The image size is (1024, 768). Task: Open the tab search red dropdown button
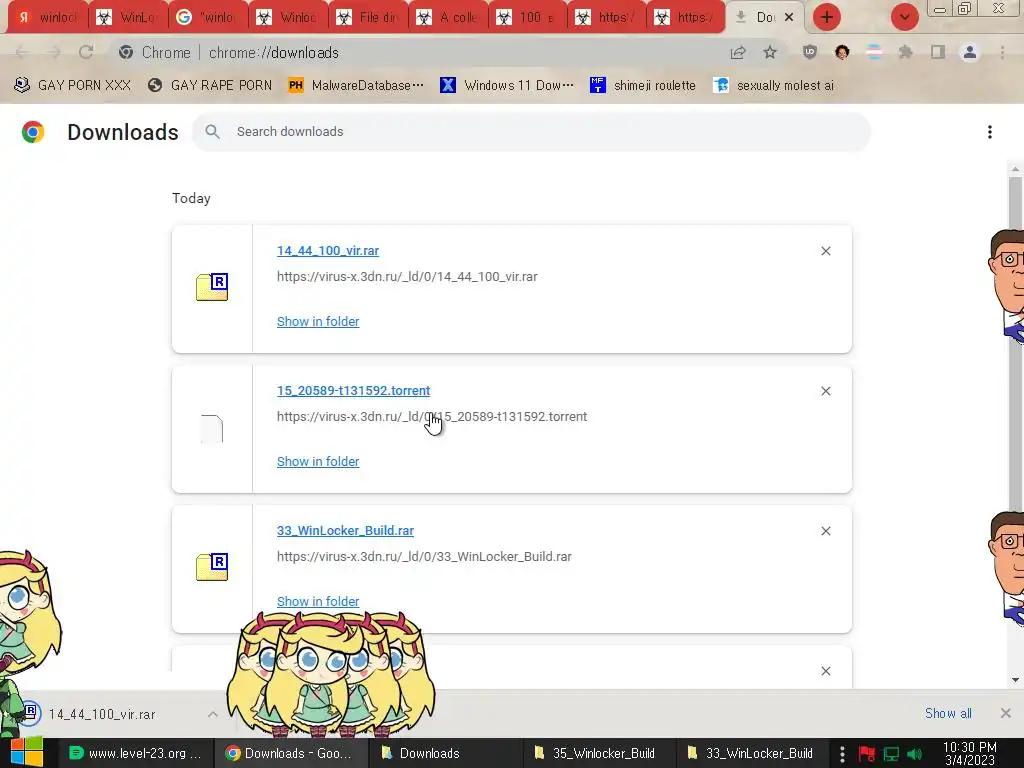tap(904, 18)
